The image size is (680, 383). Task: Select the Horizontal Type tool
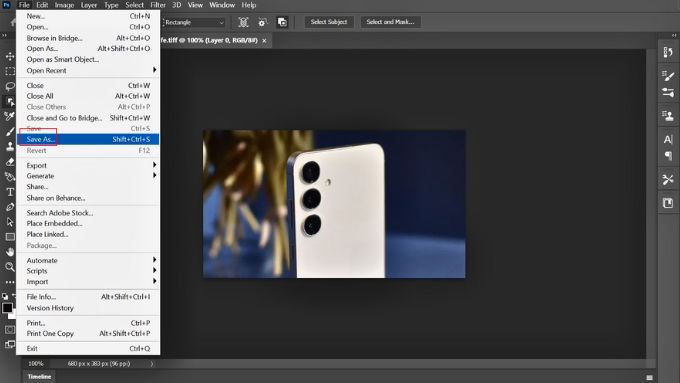pyautogui.click(x=10, y=192)
